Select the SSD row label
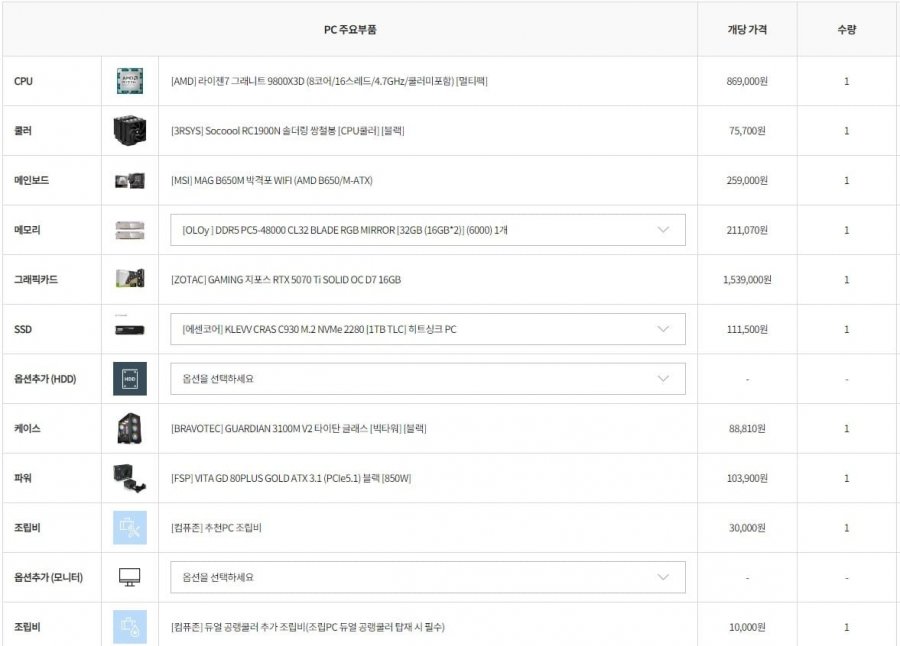This screenshot has width=900, height=646. point(23,329)
